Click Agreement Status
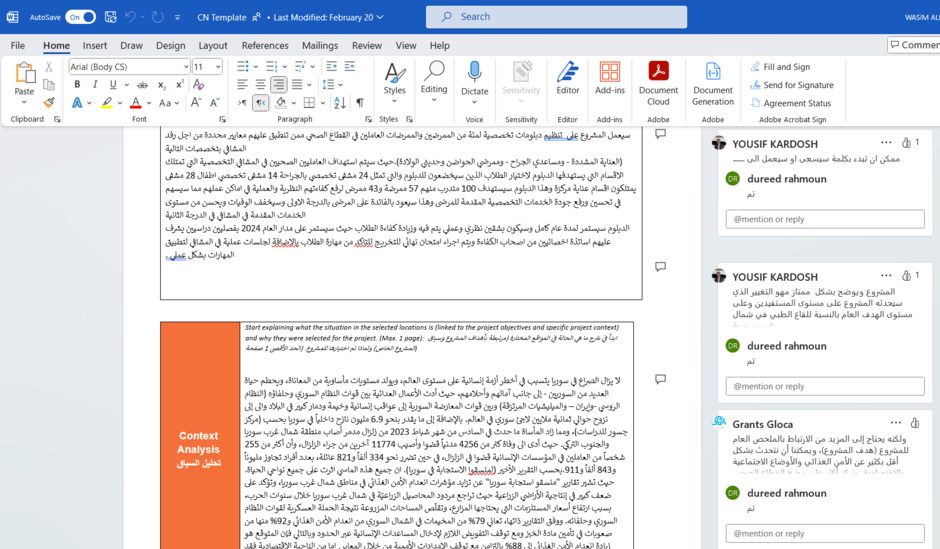 tap(790, 103)
